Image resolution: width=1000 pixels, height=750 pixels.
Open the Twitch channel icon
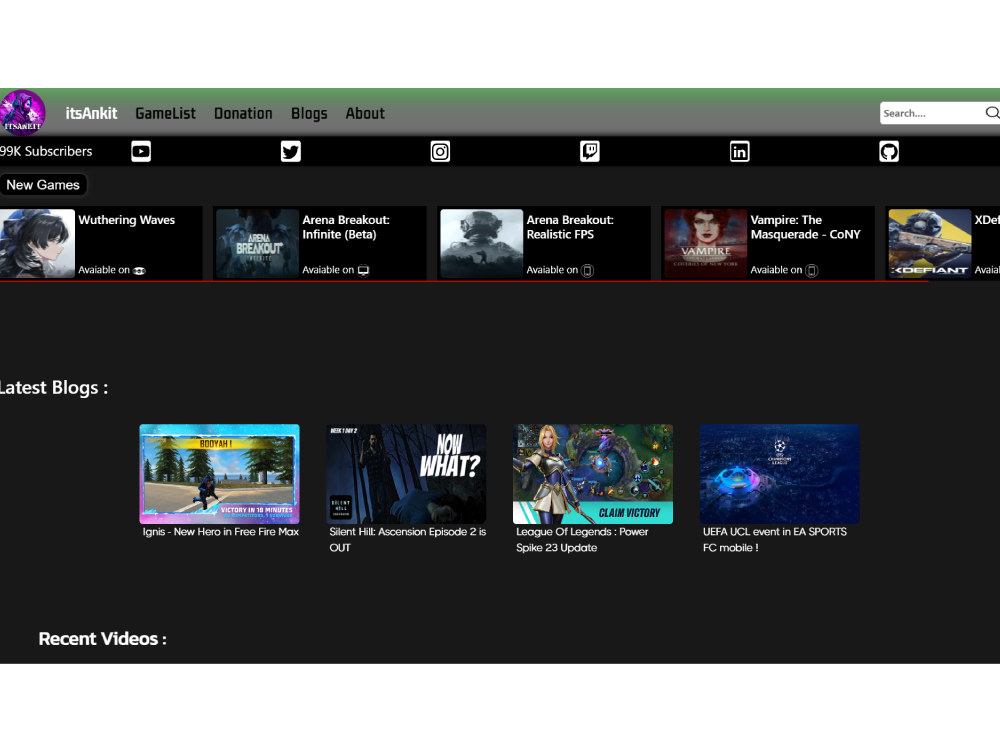coord(590,152)
